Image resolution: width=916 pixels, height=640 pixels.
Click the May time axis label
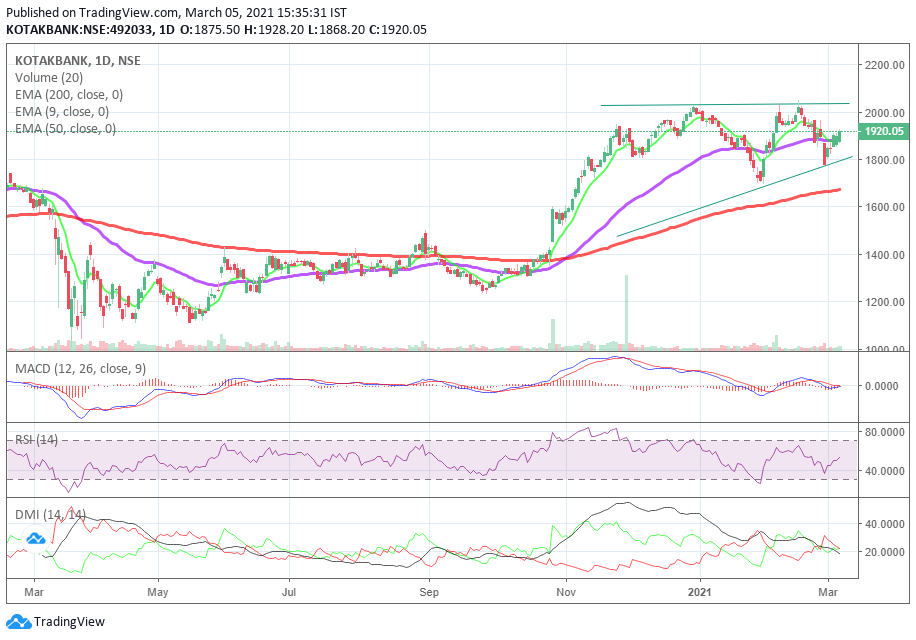[158, 592]
